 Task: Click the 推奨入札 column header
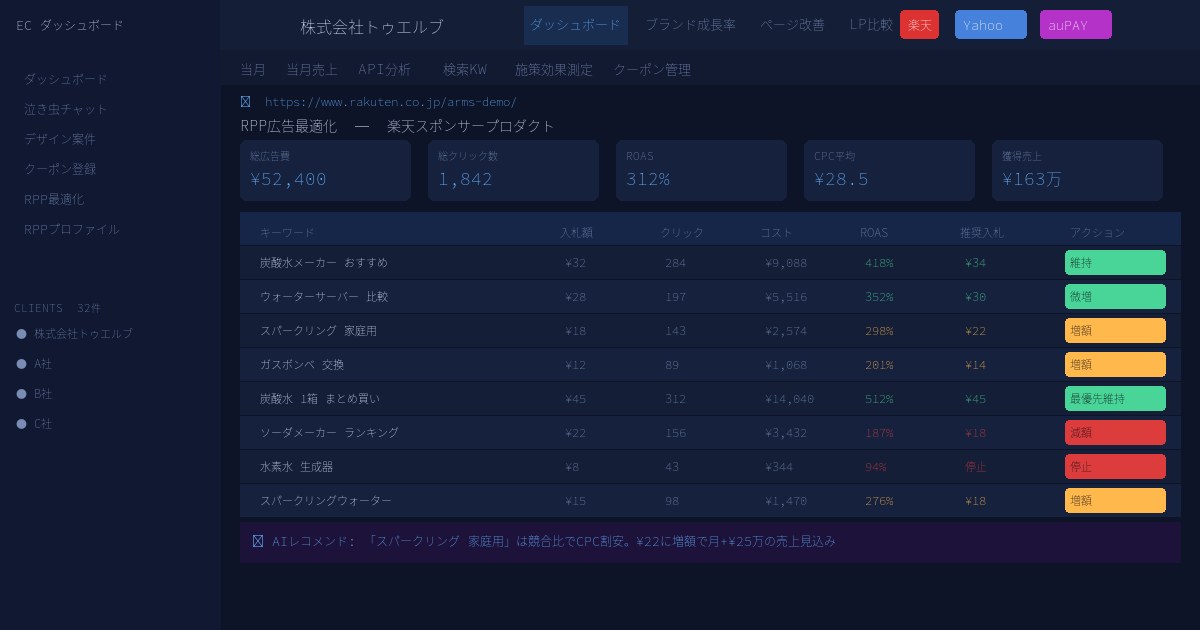[x=982, y=233]
